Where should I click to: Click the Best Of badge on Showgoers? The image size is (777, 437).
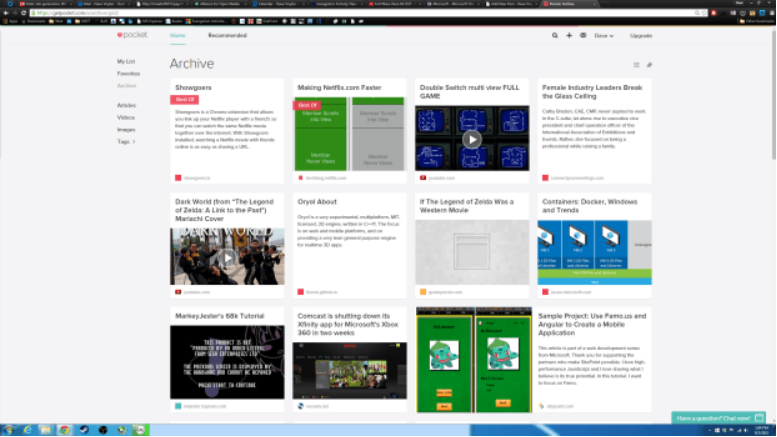(185, 100)
